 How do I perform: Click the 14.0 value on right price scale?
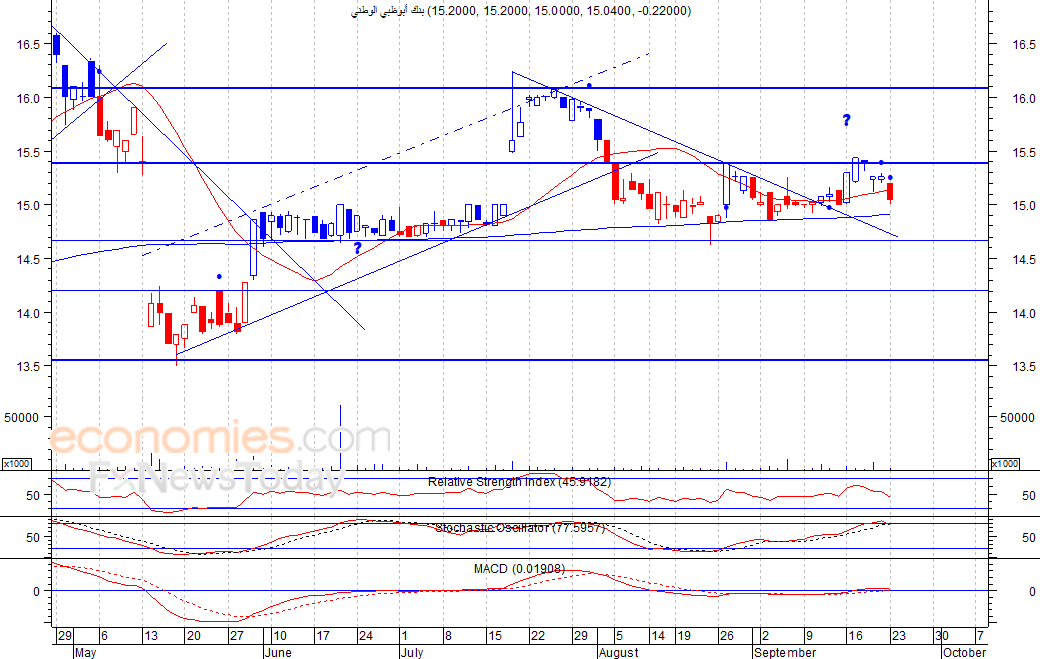(x=1024, y=313)
